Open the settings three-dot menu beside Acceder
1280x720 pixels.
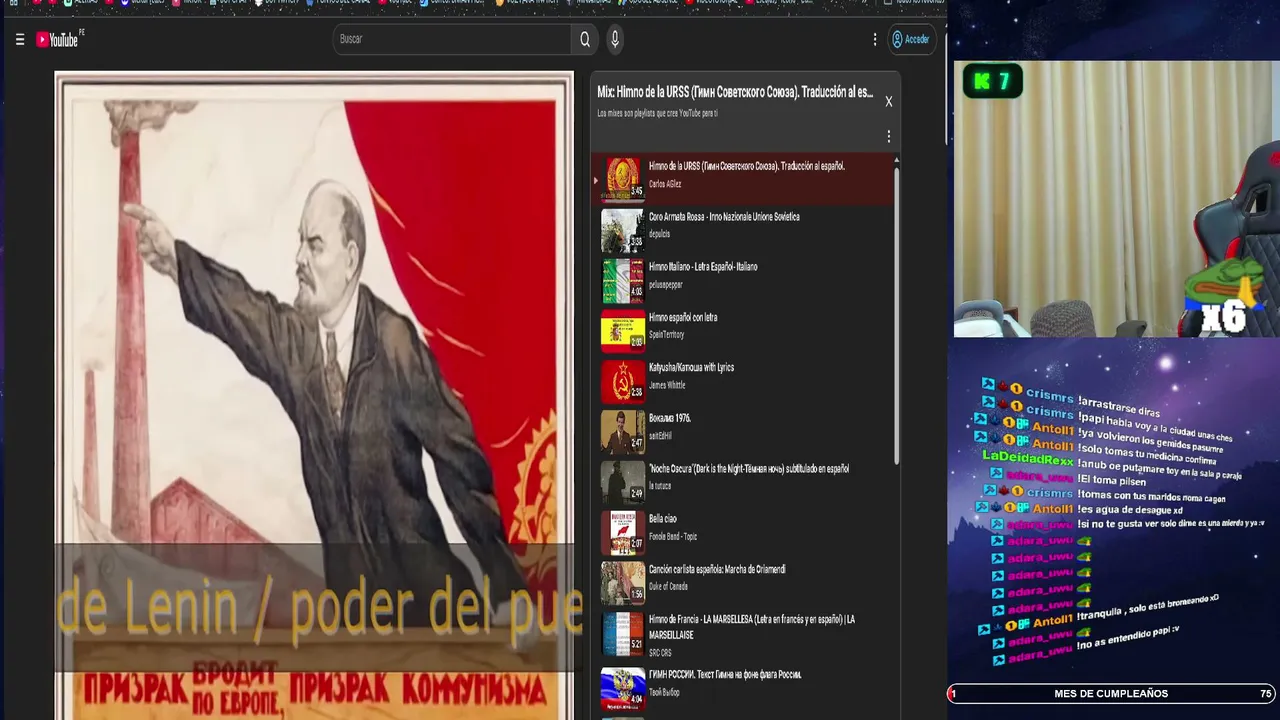click(875, 40)
